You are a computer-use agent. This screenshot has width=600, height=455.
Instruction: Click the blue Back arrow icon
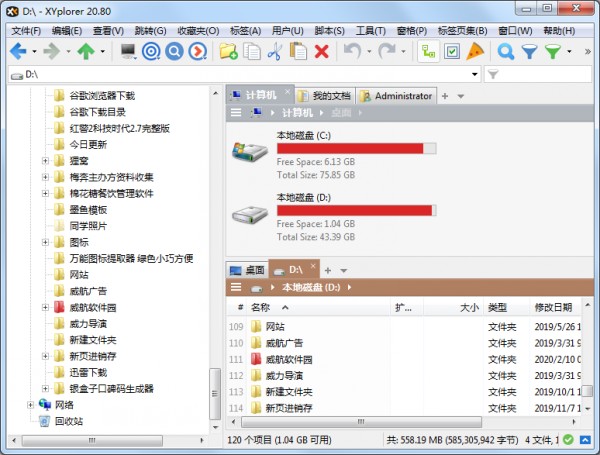click(x=18, y=51)
